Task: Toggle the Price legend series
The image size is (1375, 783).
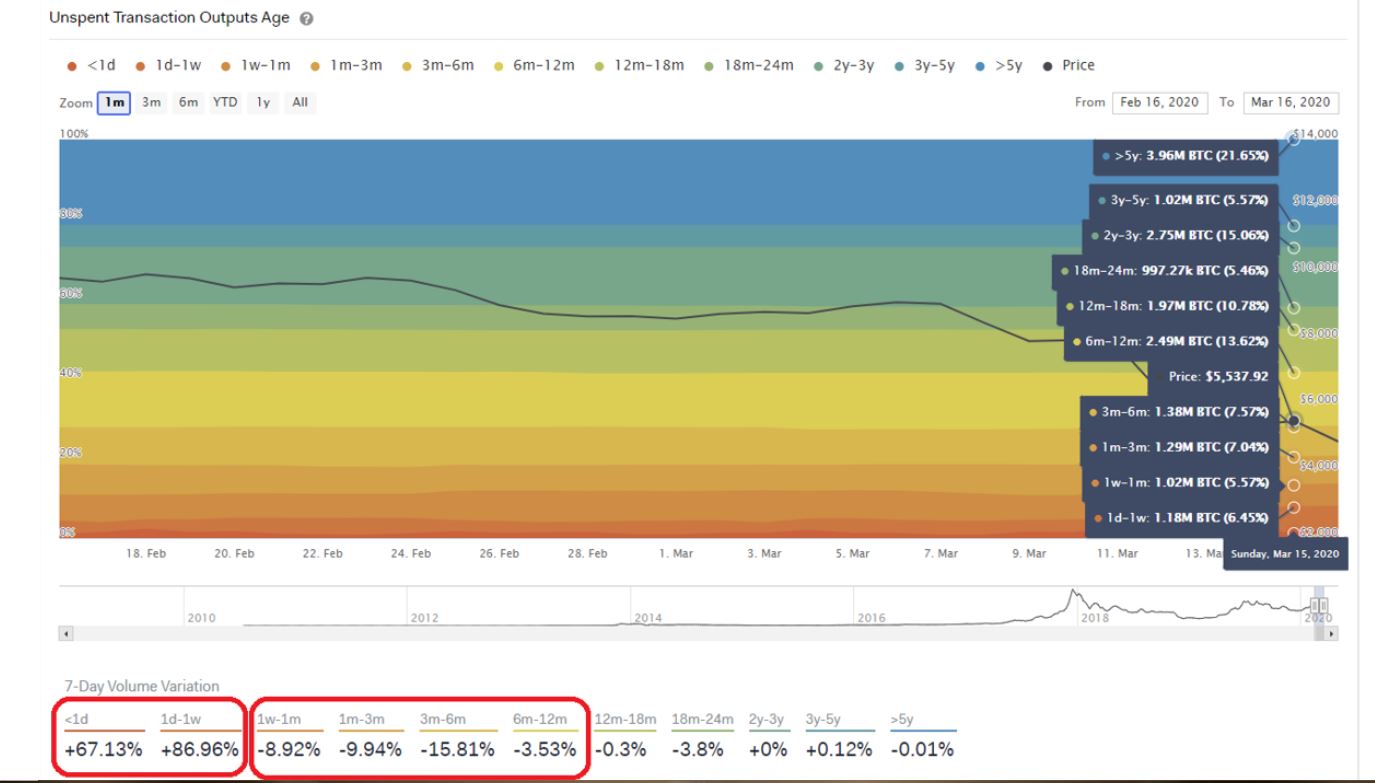Action: point(1068,65)
